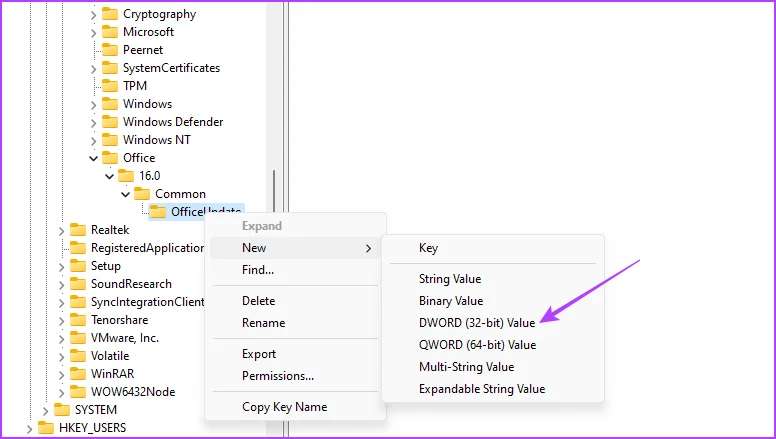Select the SyncIntegrationClient key
Image resolution: width=776 pixels, height=439 pixels.
147,302
